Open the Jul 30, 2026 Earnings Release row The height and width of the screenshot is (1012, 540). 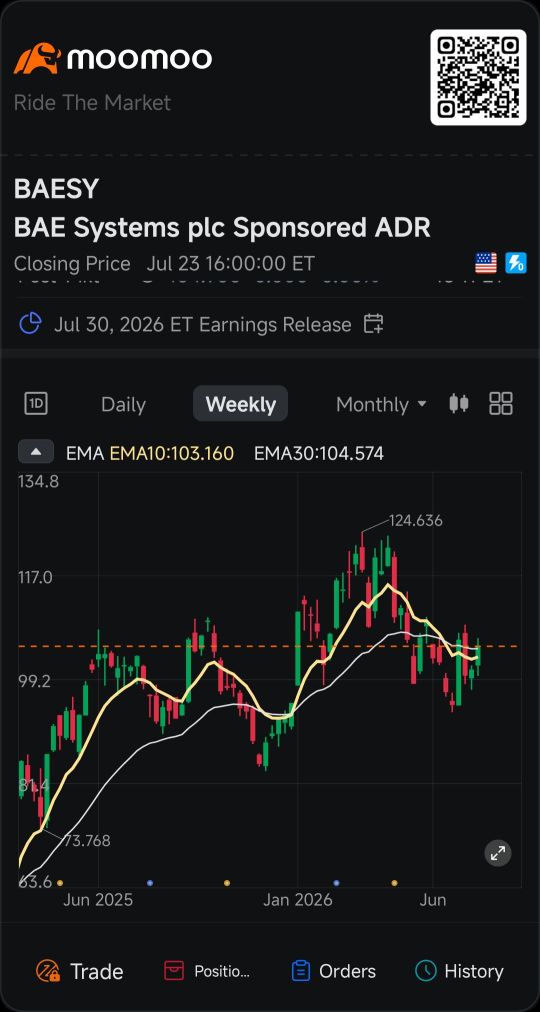pyautogui.click(x=270, y=323)
